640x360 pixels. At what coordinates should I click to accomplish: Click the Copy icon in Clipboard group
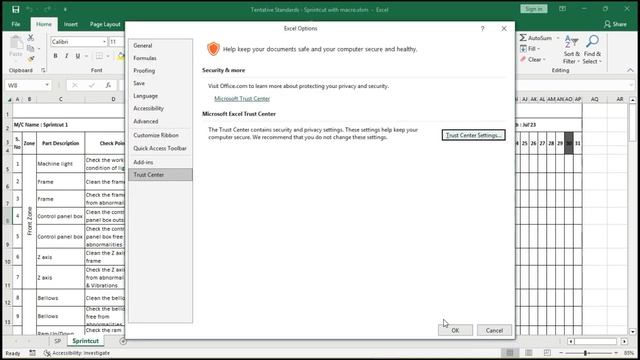pyautogui.click(x=31, y=49)
